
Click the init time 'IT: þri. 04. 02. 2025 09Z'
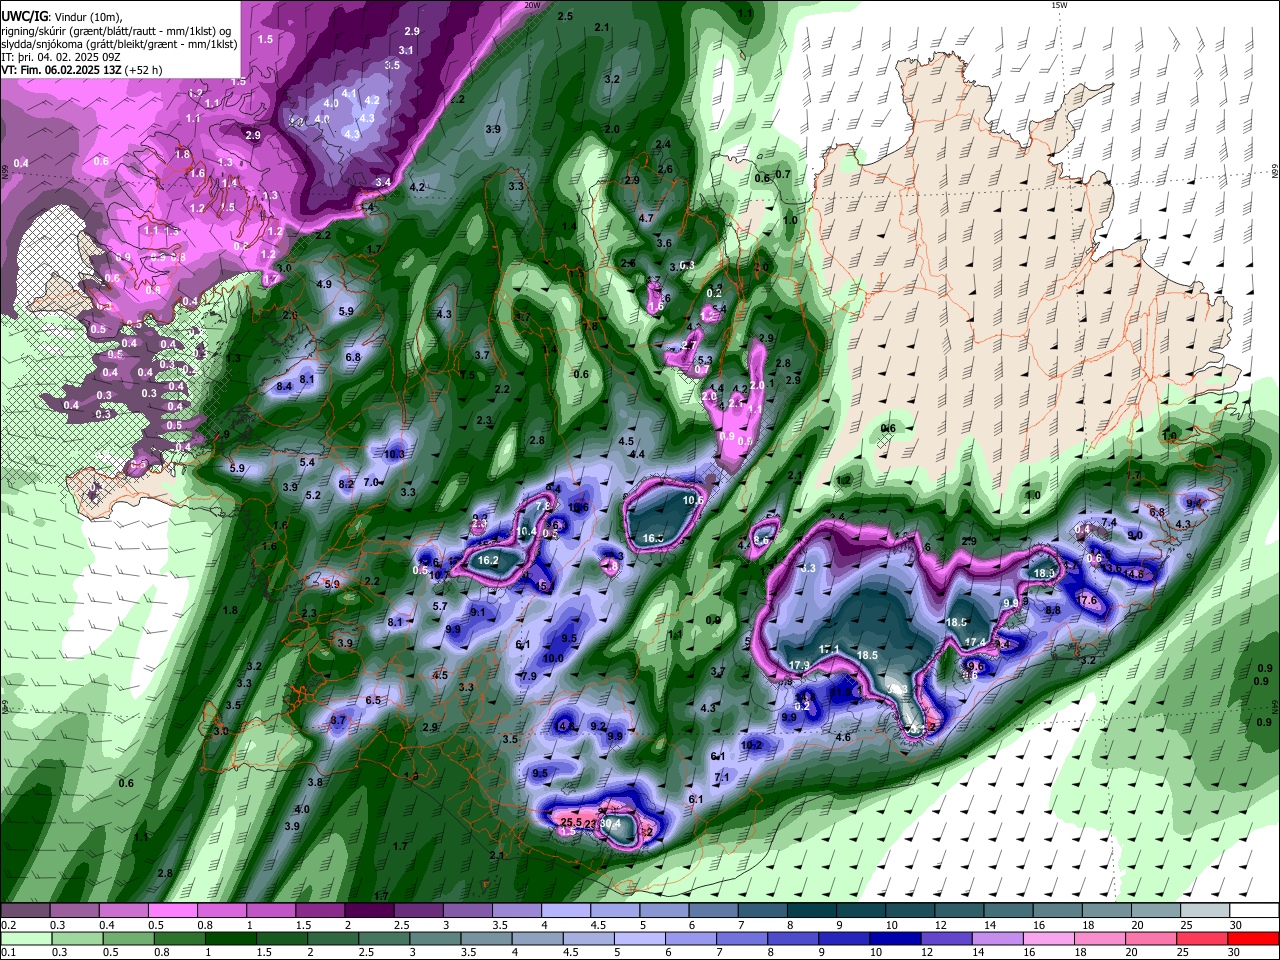tap(62, 57)
